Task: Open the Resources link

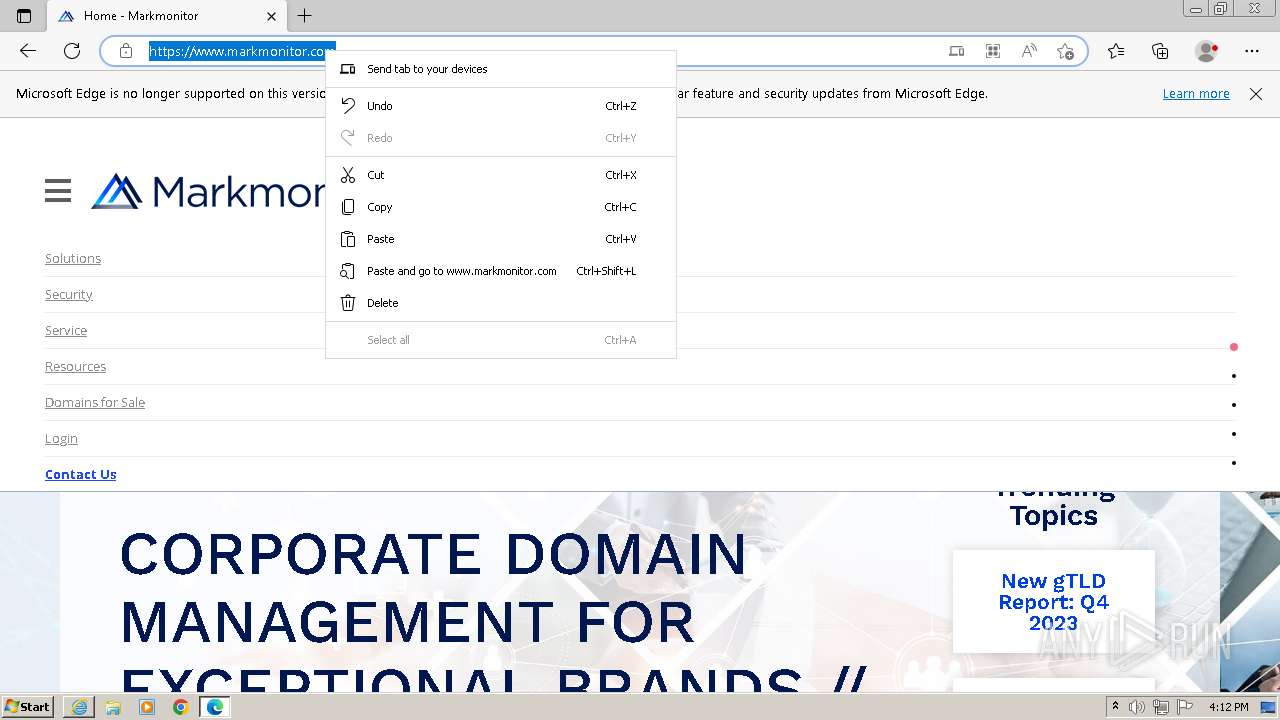Action: [x=75, y=366]
